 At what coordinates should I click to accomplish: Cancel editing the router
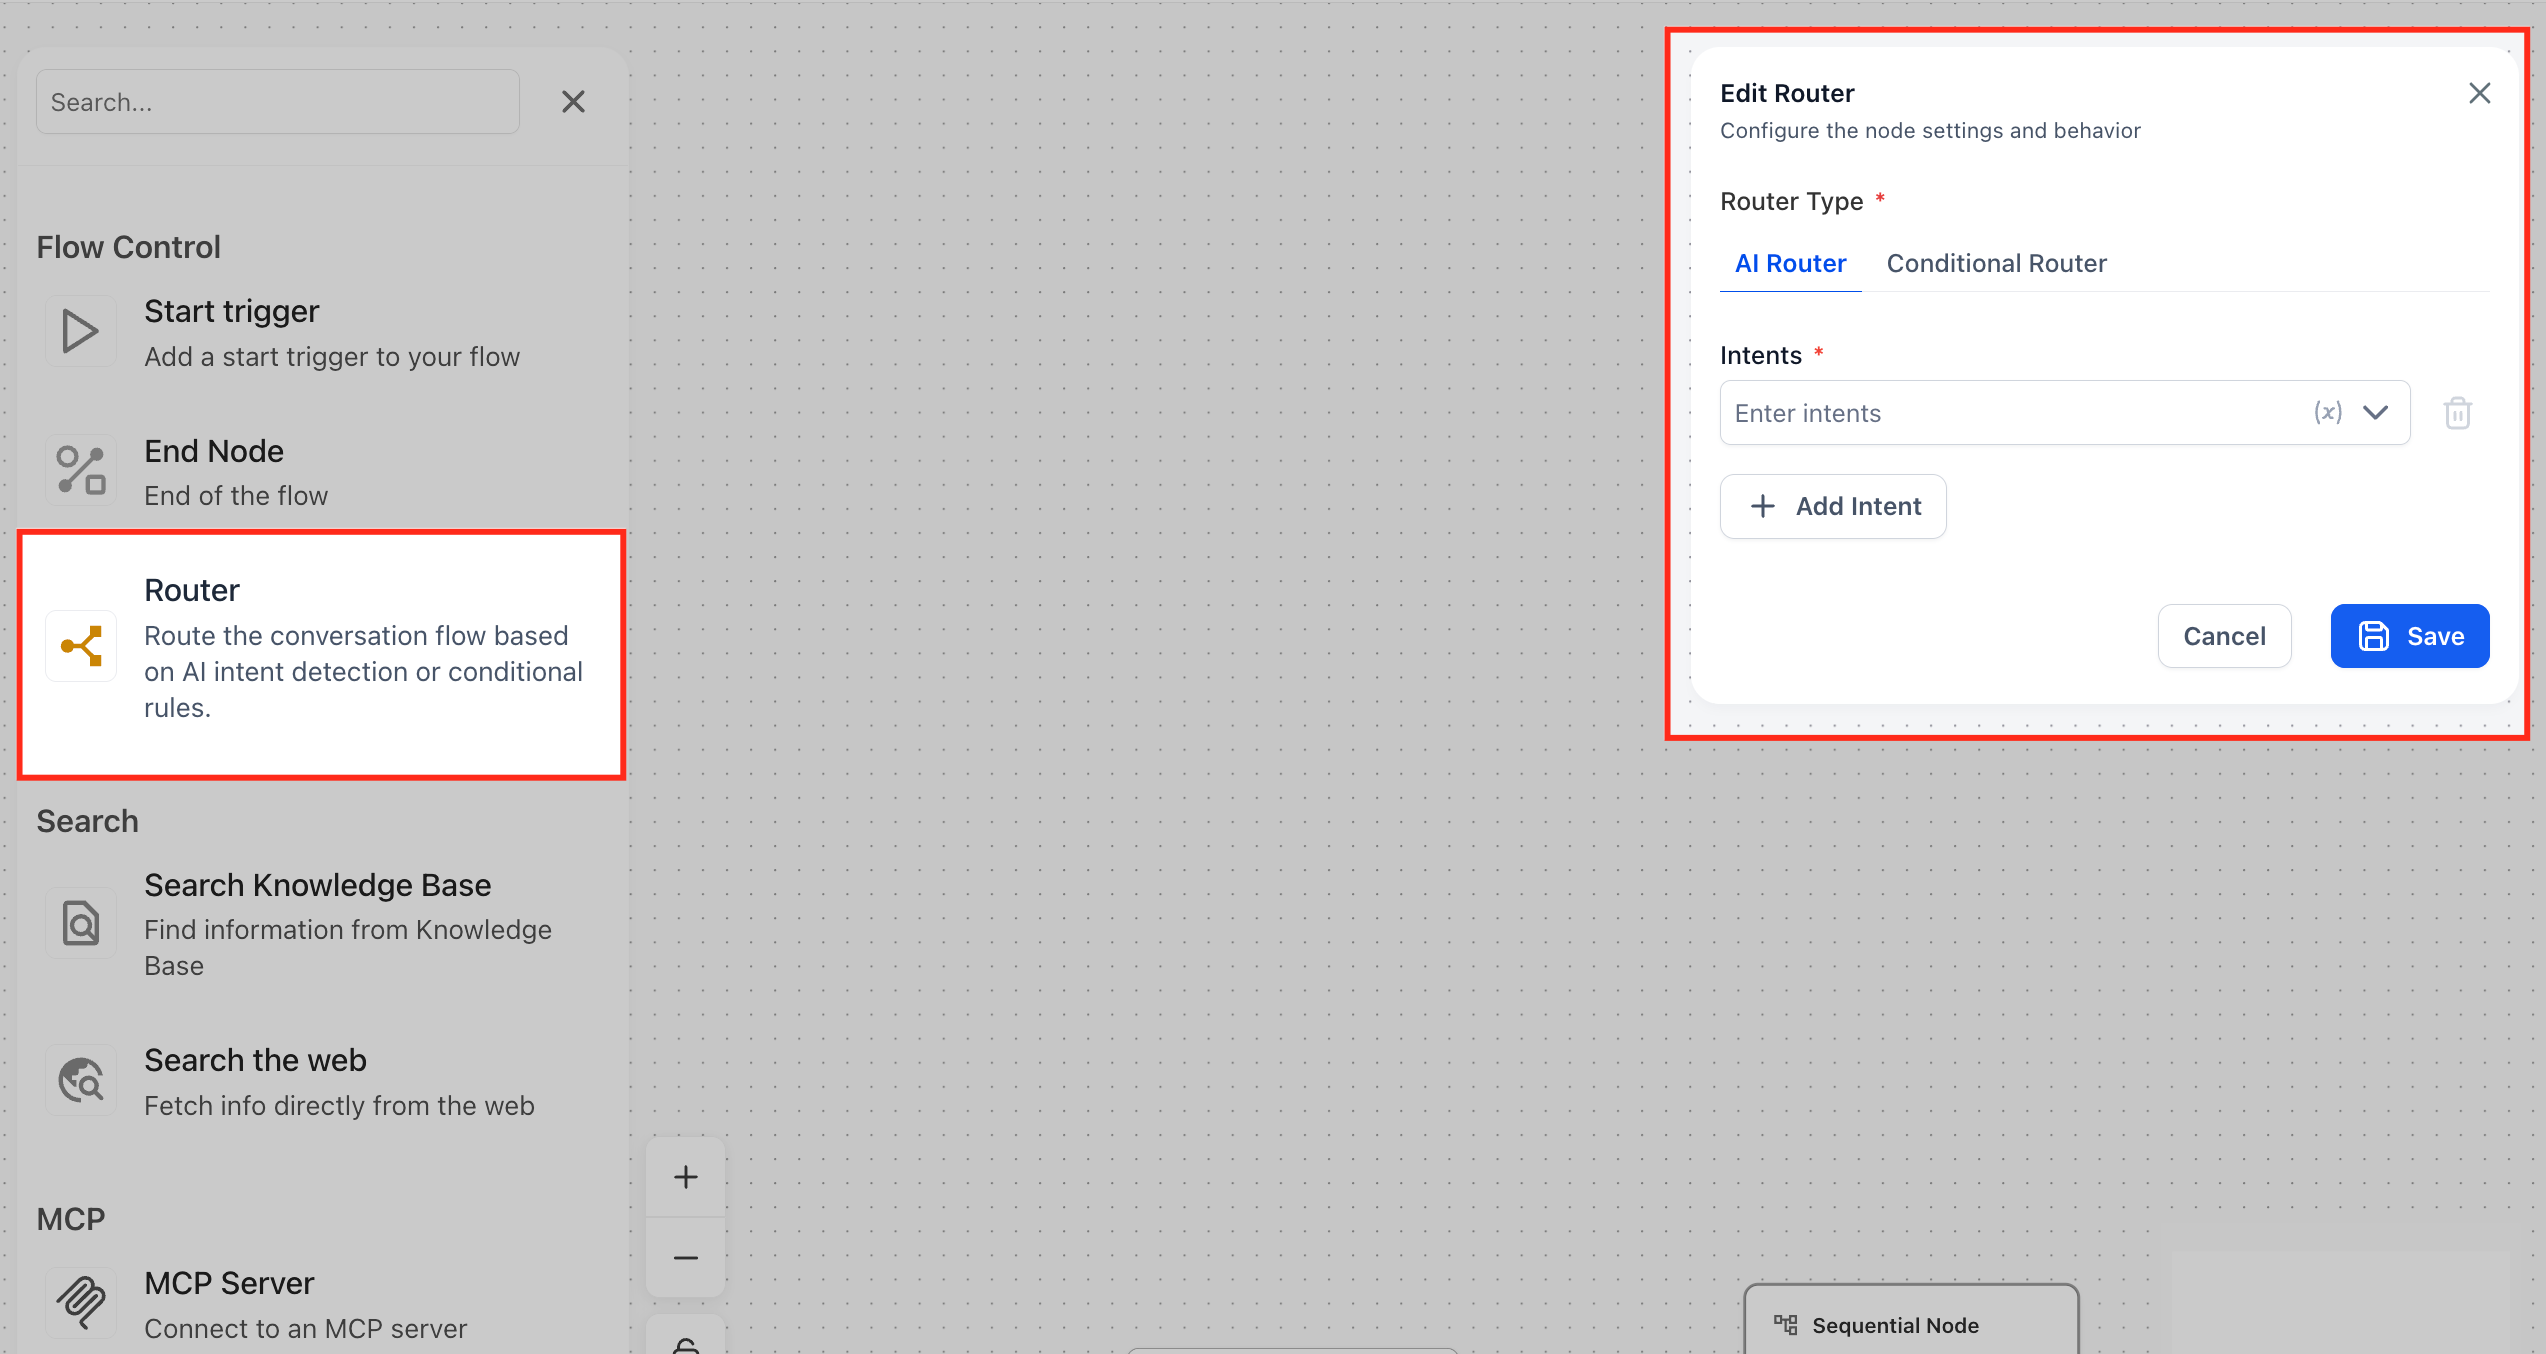click(x=2224, y=636)
